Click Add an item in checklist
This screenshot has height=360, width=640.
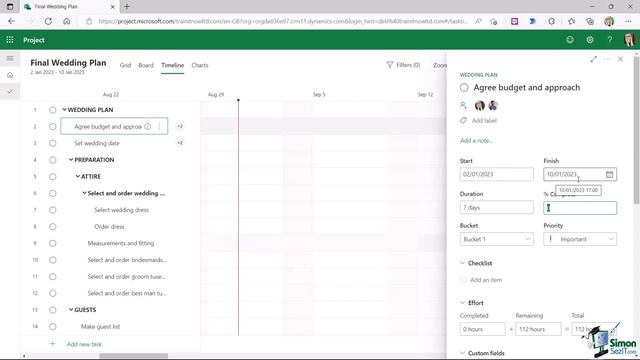coord(486,280)
